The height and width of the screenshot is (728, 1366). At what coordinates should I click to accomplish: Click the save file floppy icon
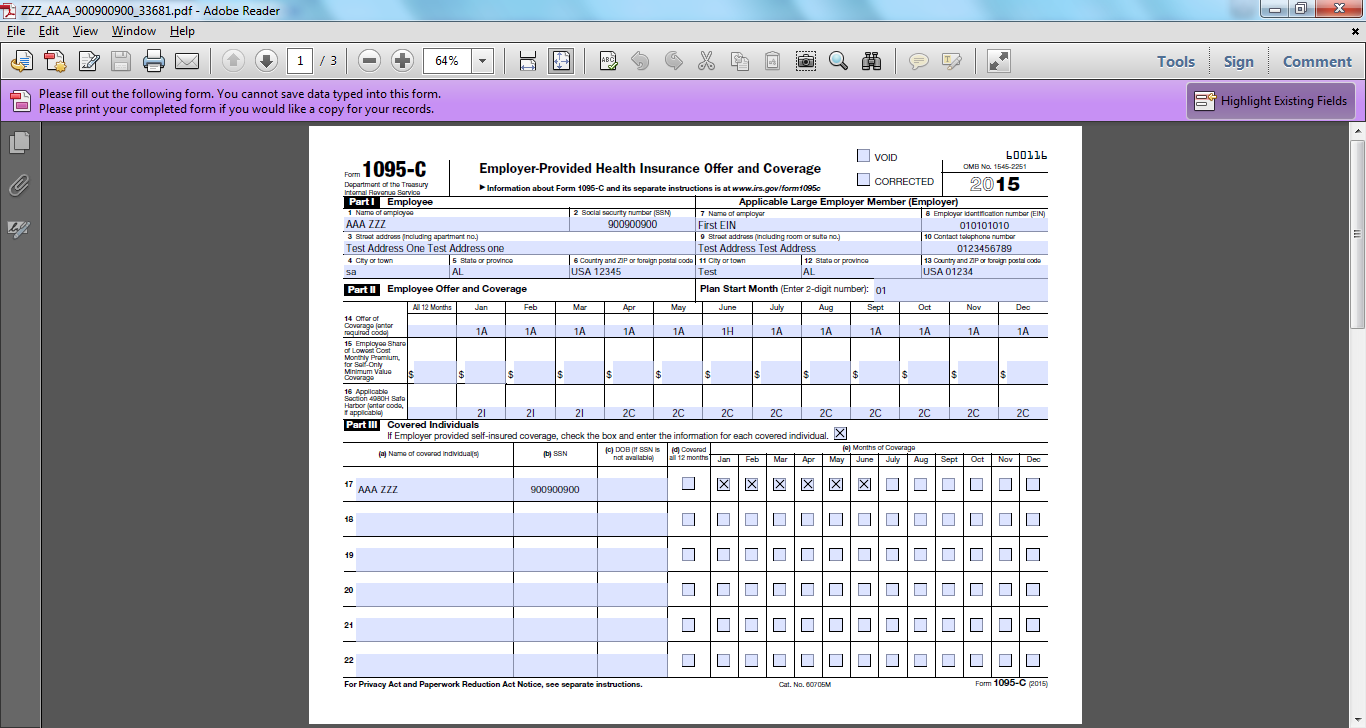point(121,61)
